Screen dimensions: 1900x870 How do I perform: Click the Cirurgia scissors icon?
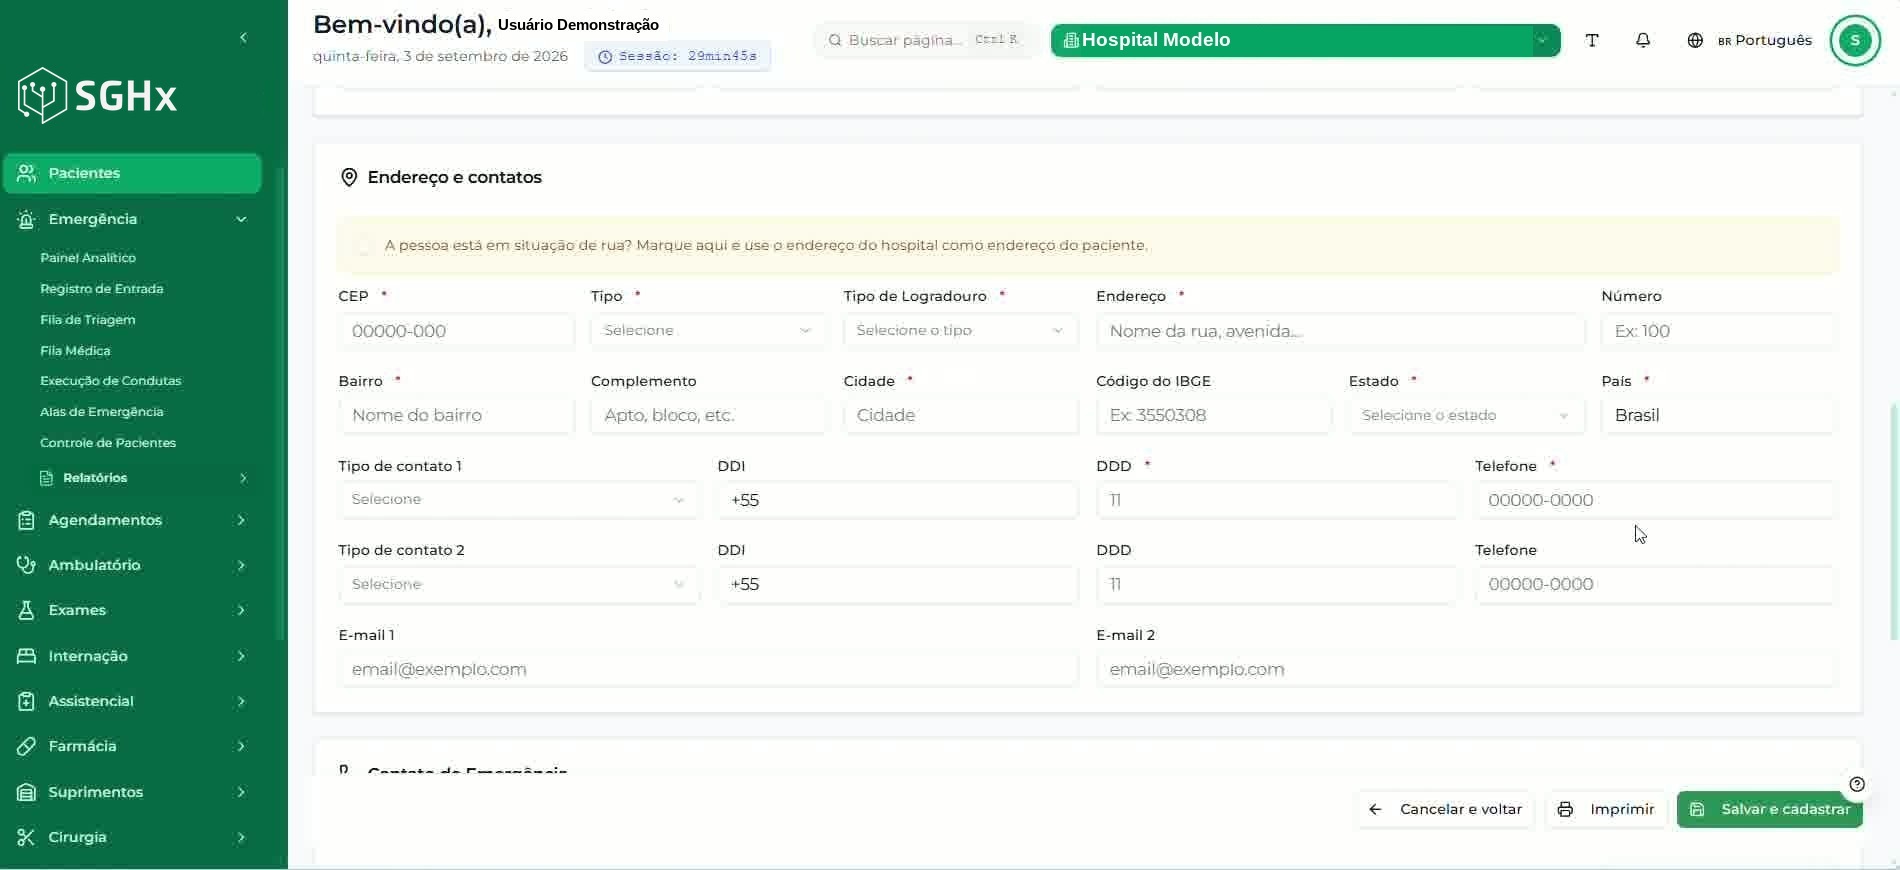(27, 837)
